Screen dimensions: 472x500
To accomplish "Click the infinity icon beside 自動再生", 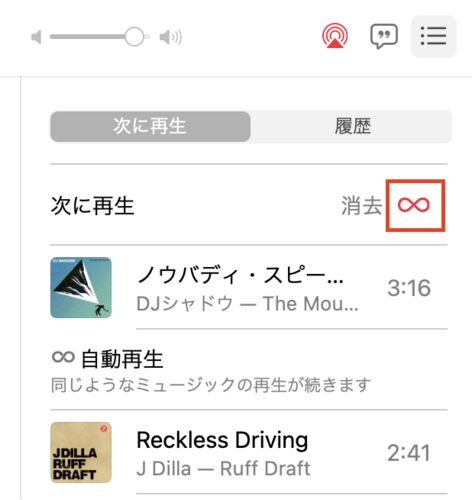I will tap(63, 357).
